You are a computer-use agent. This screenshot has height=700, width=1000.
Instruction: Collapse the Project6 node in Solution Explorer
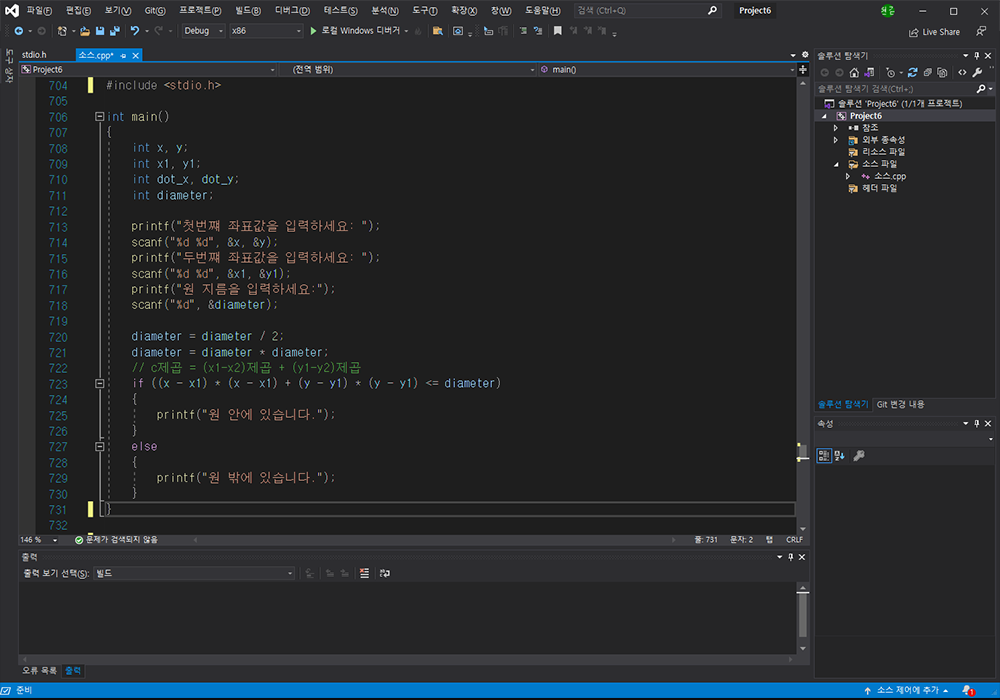pos(824,116)
